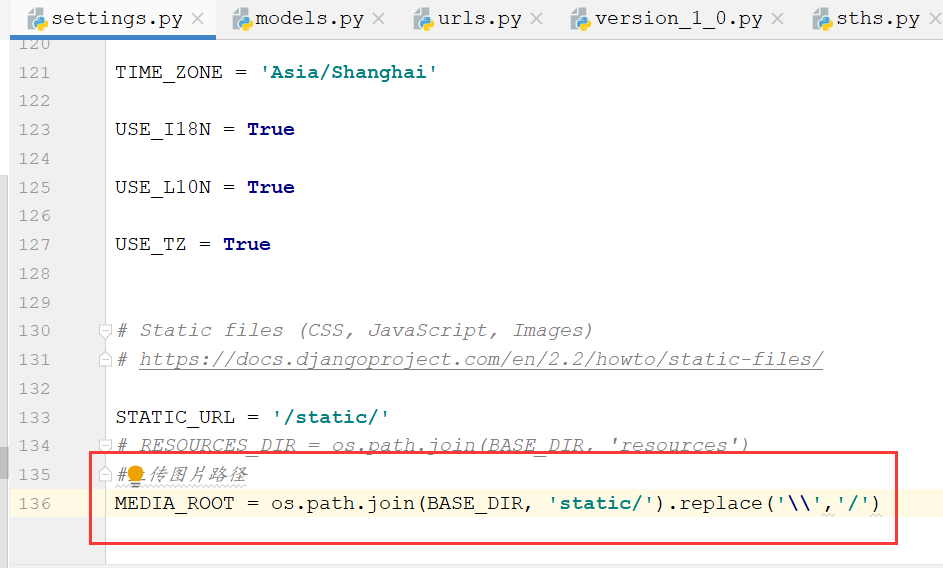The height and width of the screenshot is (568, 943).
Task: Click the USE_L10N variable name
Action: click(163, 188)
